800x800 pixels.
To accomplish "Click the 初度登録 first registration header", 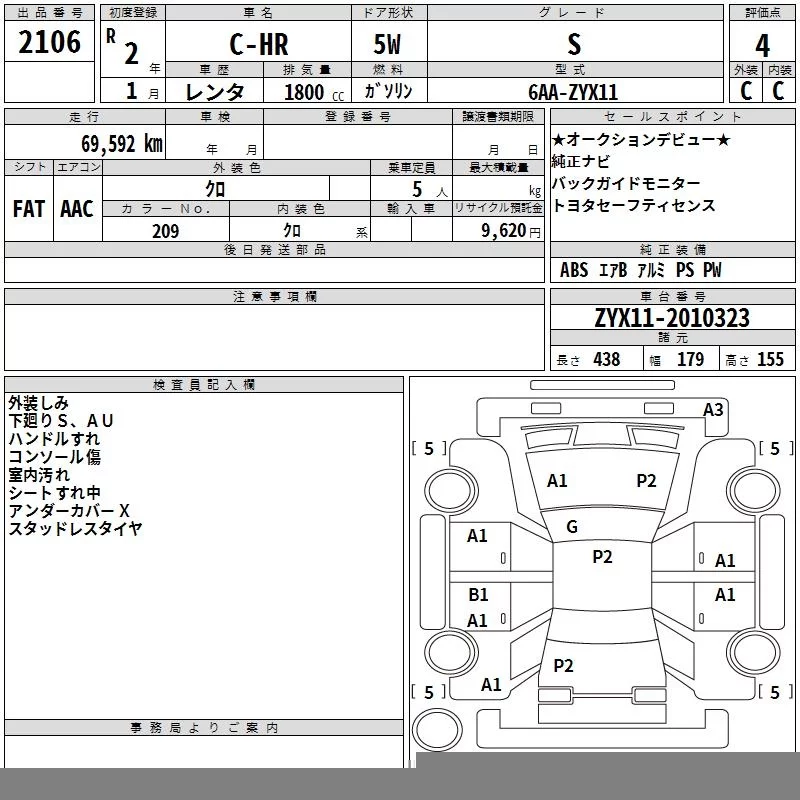I will click(x=133, y=13).
